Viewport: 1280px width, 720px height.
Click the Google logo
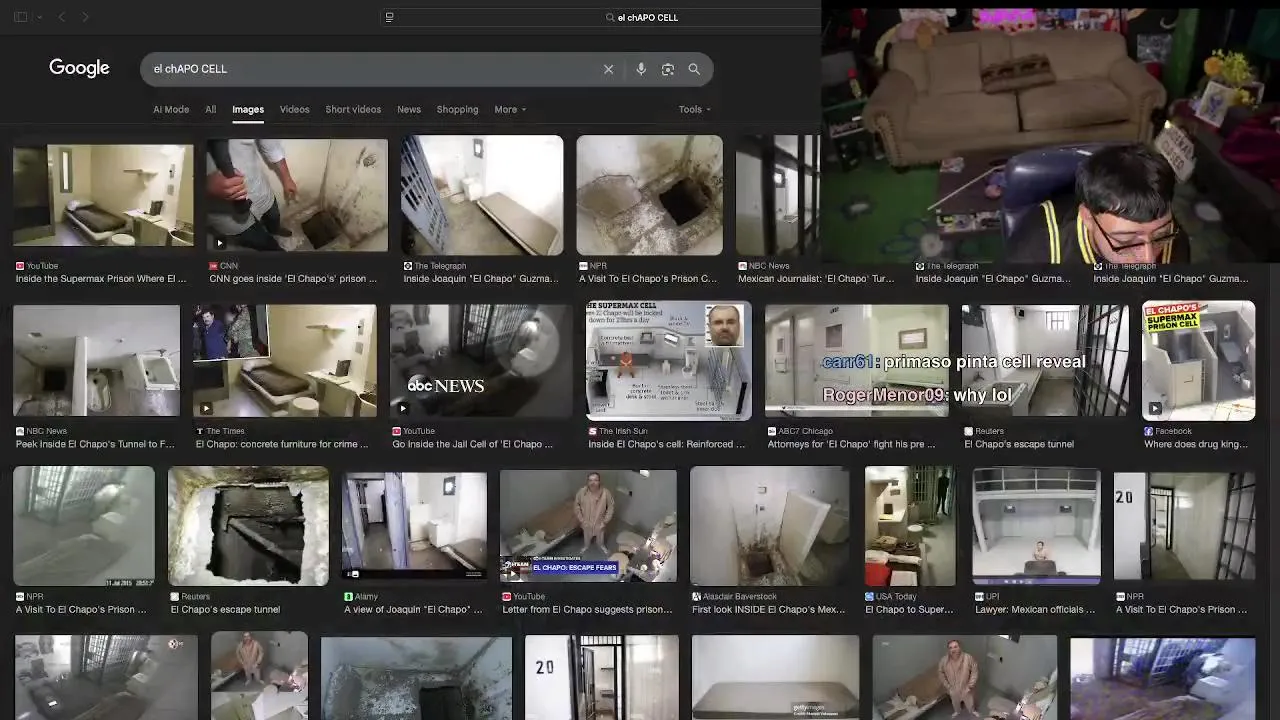tap(79, 68)
